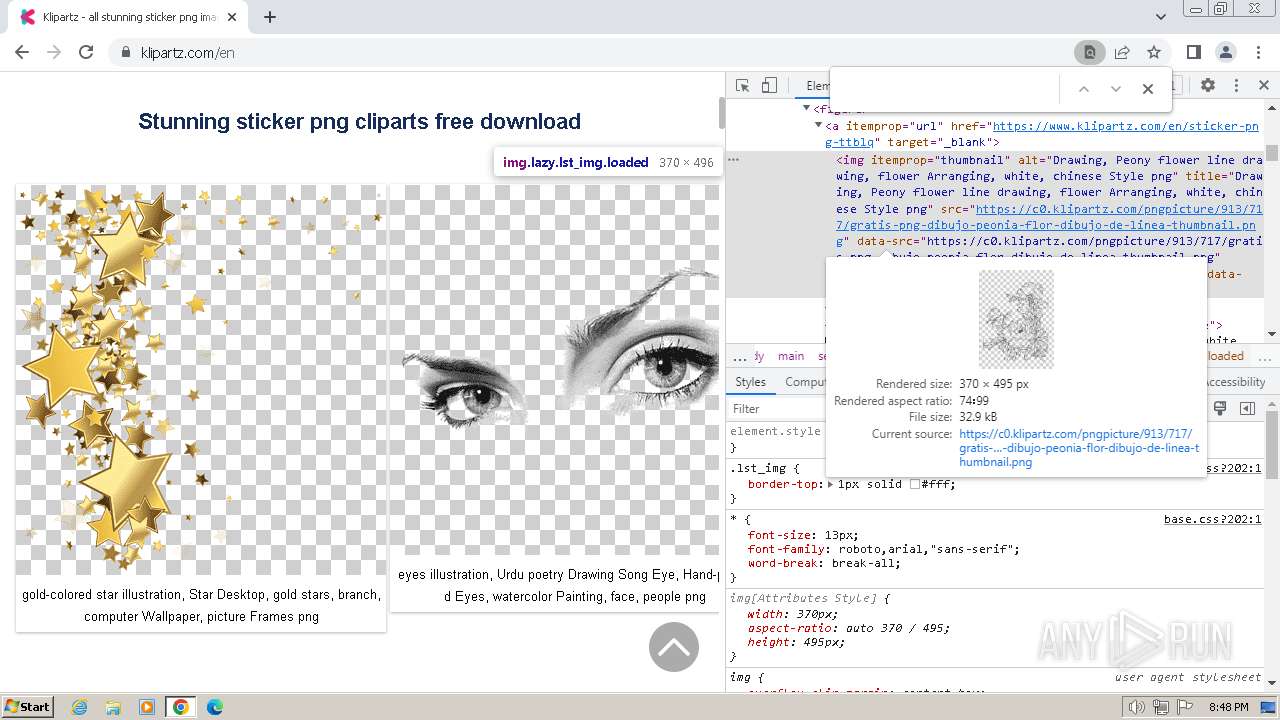This screenshot has width=1280, height=720.
Task: Collapse the anchor itemprop url node
Action: (819, 126)
